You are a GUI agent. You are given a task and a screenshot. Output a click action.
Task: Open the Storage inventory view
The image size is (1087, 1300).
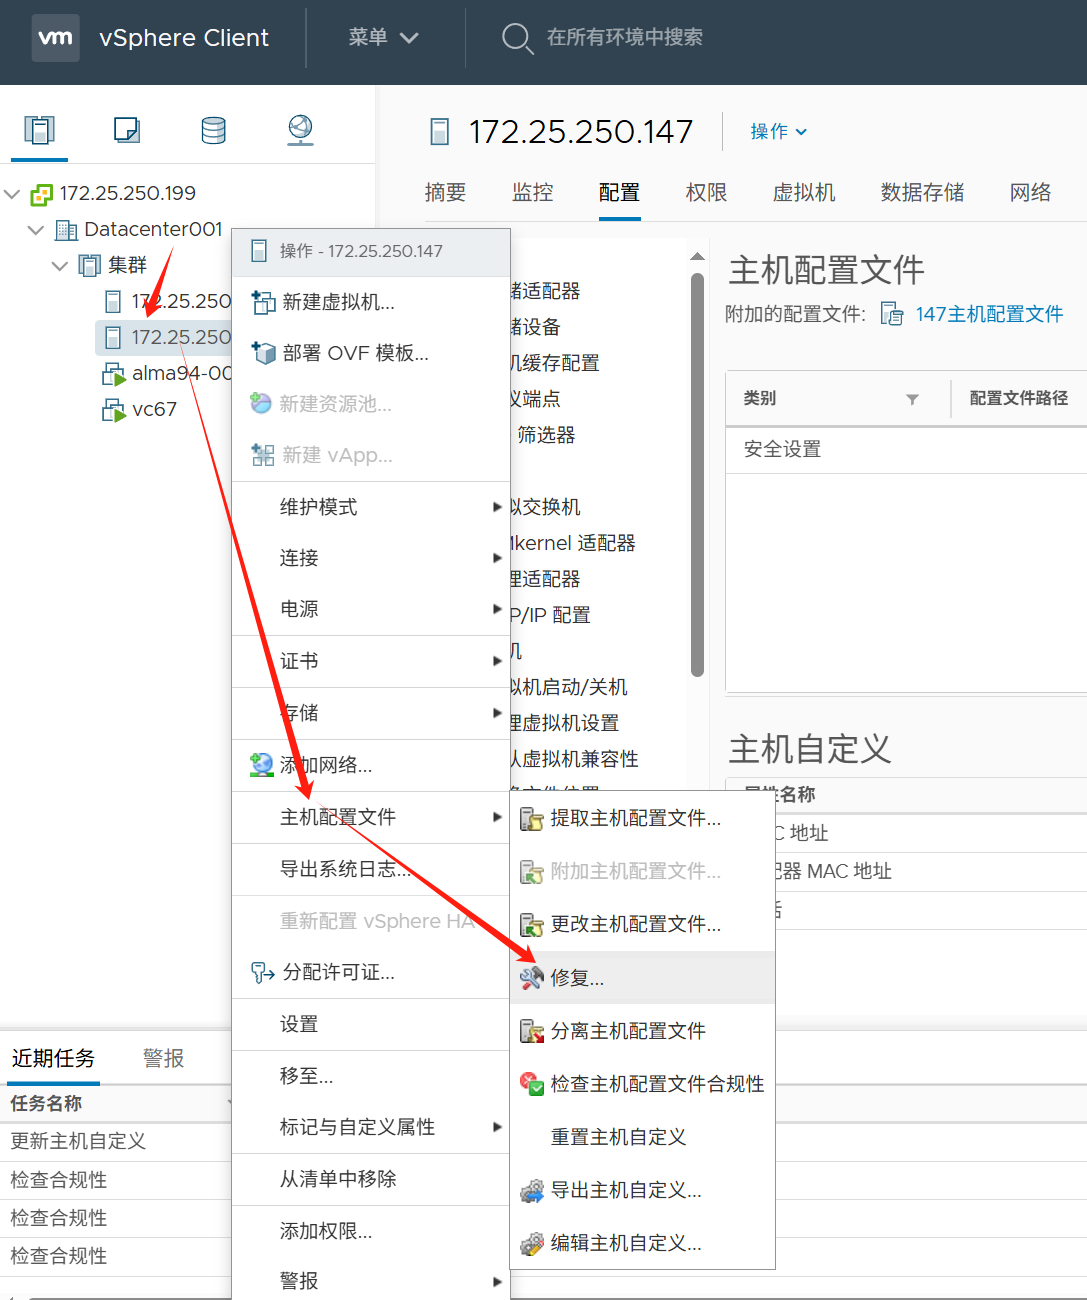213,130
